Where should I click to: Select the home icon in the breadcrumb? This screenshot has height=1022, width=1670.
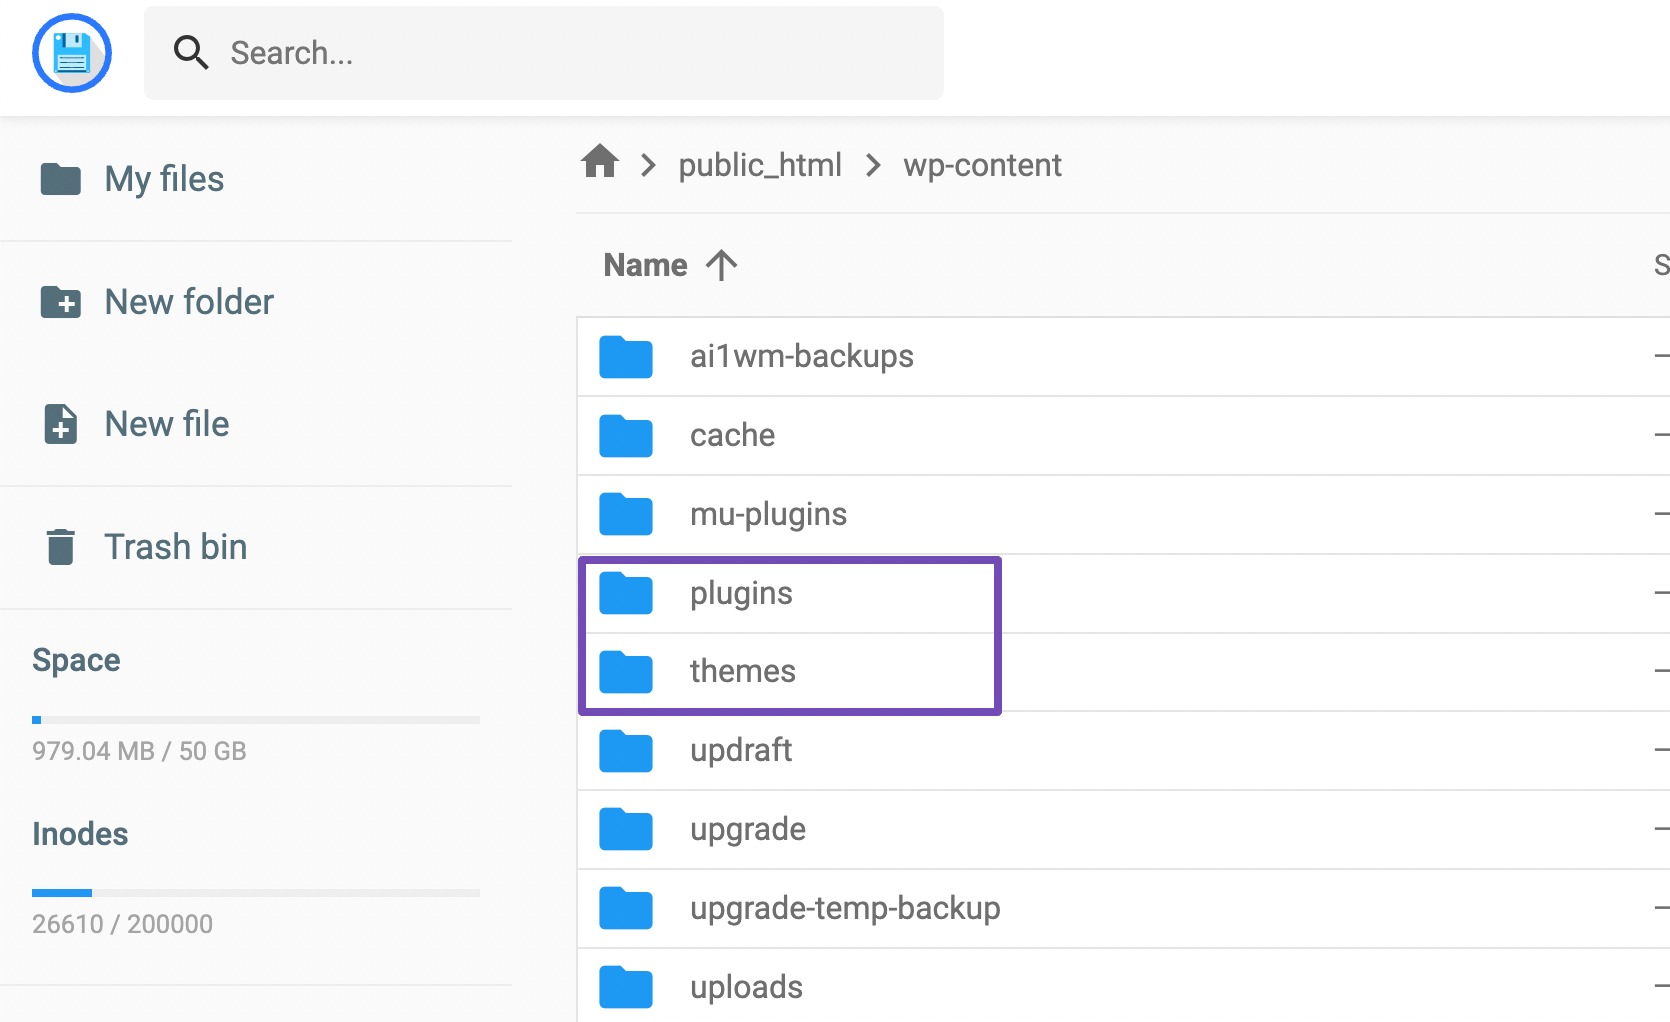(x=598, y=162)
